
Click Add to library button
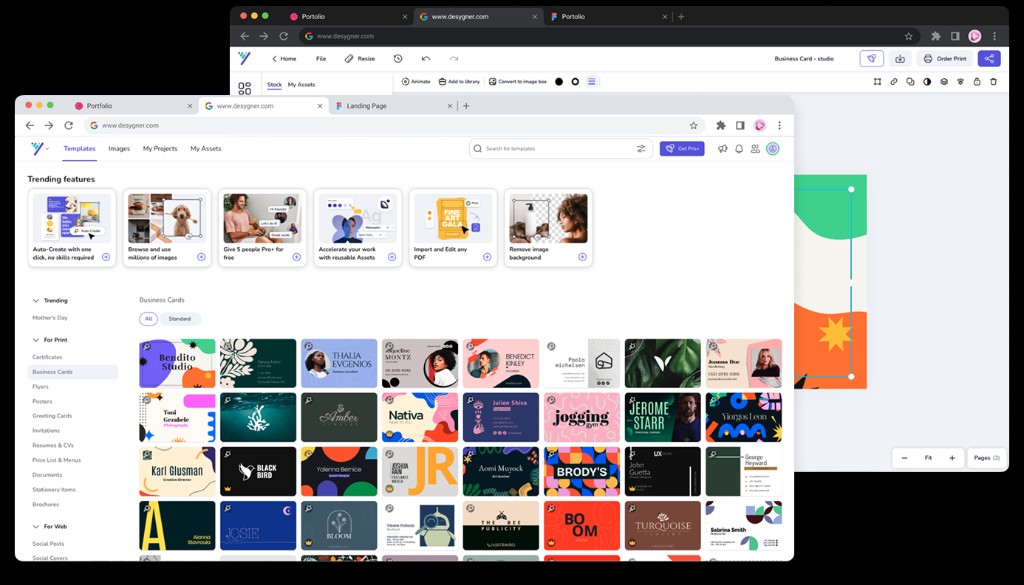(x=458, y=82)
